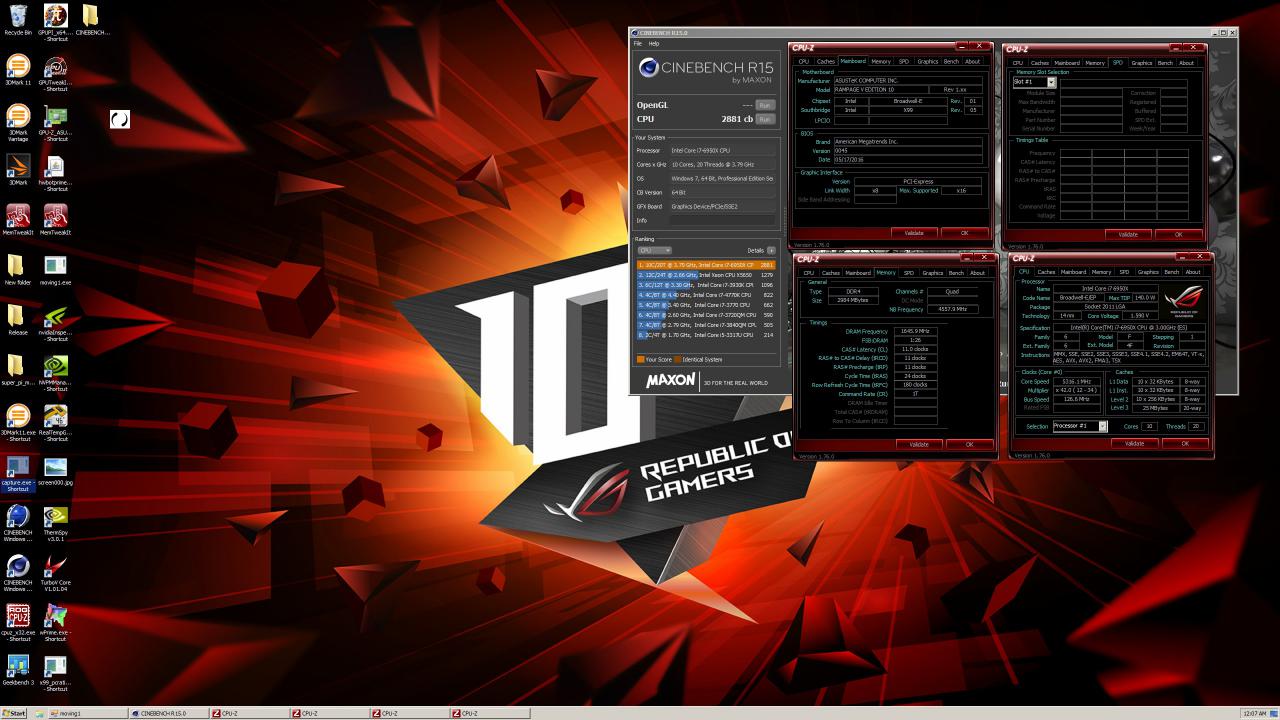The width and height of the screenshot is (1280, 720).
Task: Open Caches tab in processor CPU-Z window
Action: 1046,272
